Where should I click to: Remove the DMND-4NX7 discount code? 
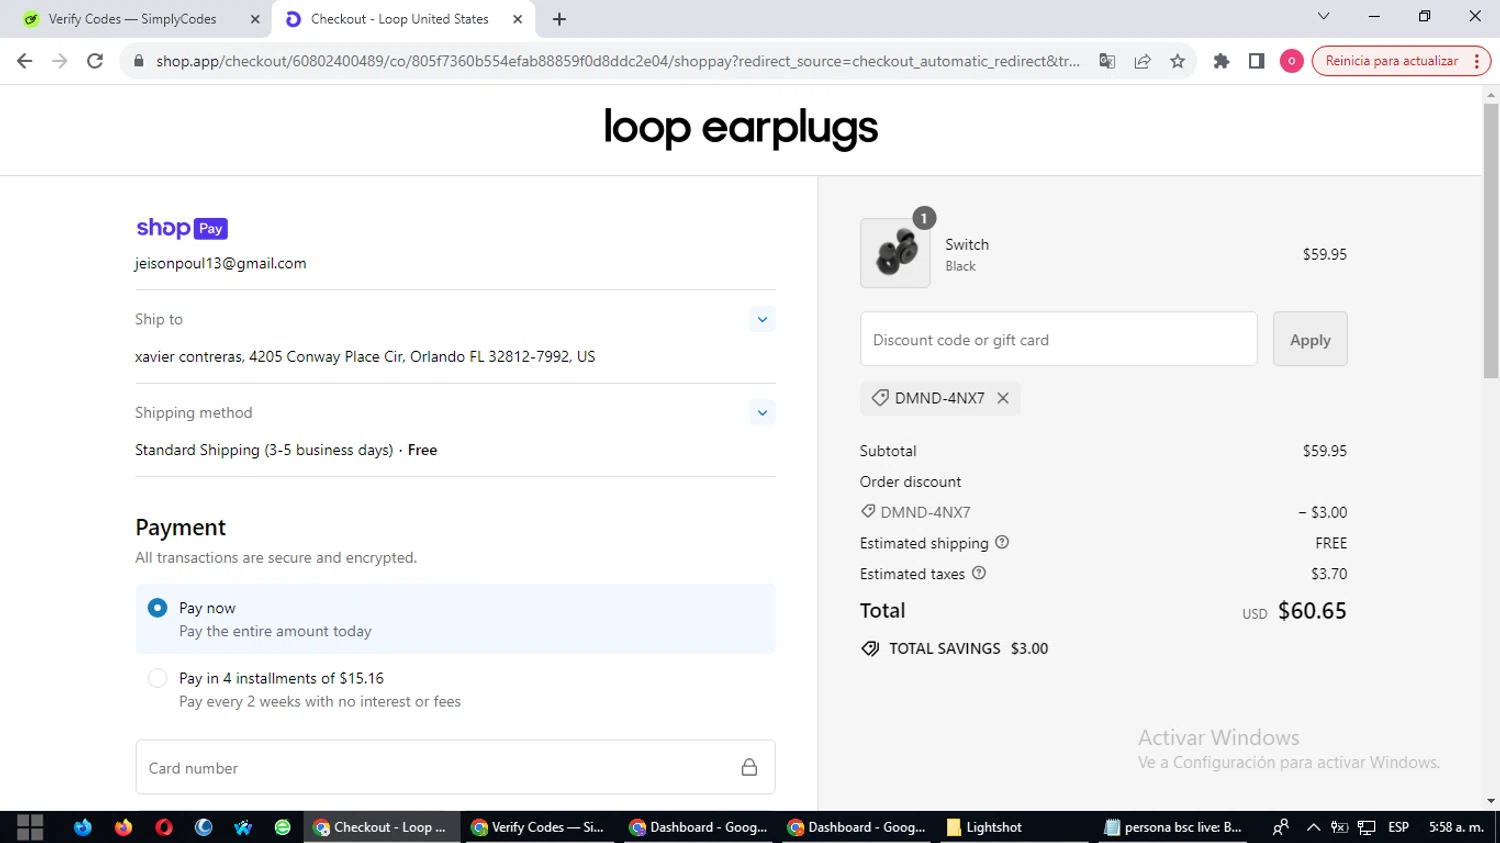pyautogui.click(x=1003, y=398)
